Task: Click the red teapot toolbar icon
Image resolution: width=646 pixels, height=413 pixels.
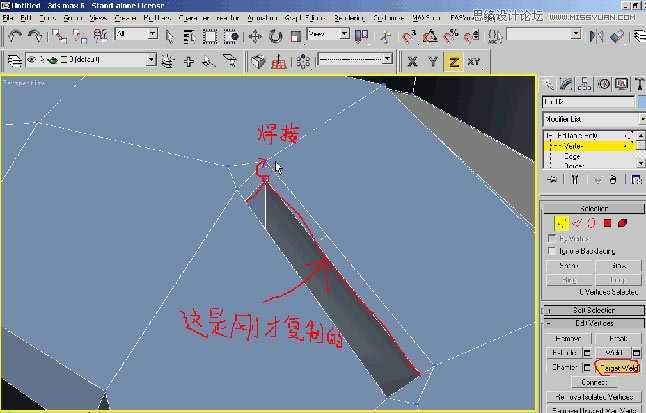Action: pyautogui.click(x=279, y=62)
